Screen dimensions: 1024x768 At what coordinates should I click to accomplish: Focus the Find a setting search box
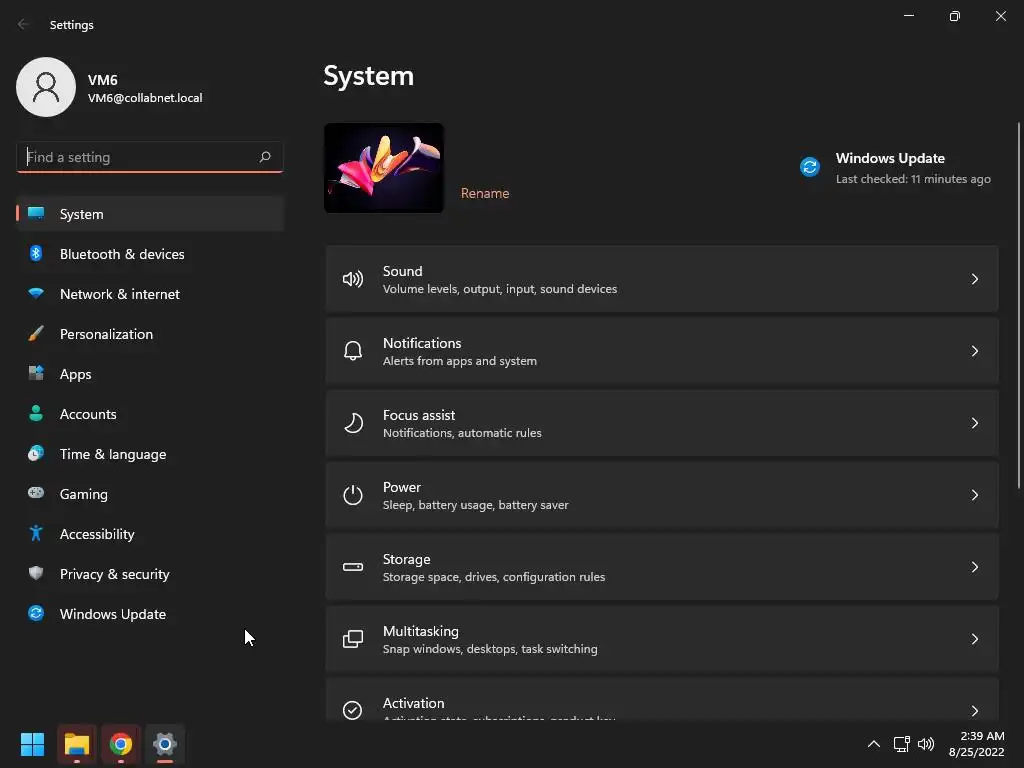click(x=138, y=157)
